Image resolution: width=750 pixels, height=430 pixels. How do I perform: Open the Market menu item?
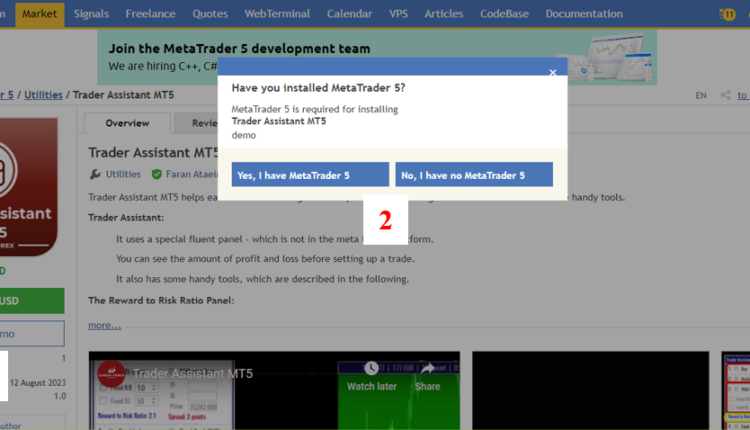pos(40,14)
